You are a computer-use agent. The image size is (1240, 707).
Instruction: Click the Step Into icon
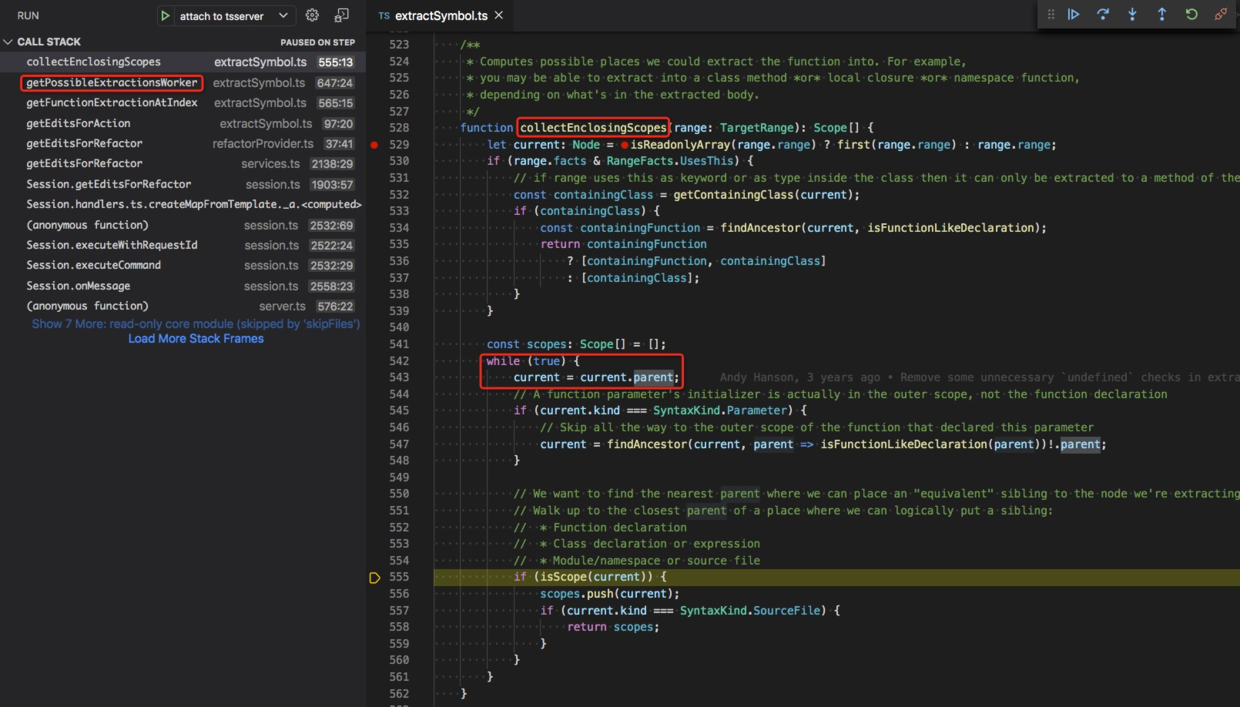tap(1131, 14)
